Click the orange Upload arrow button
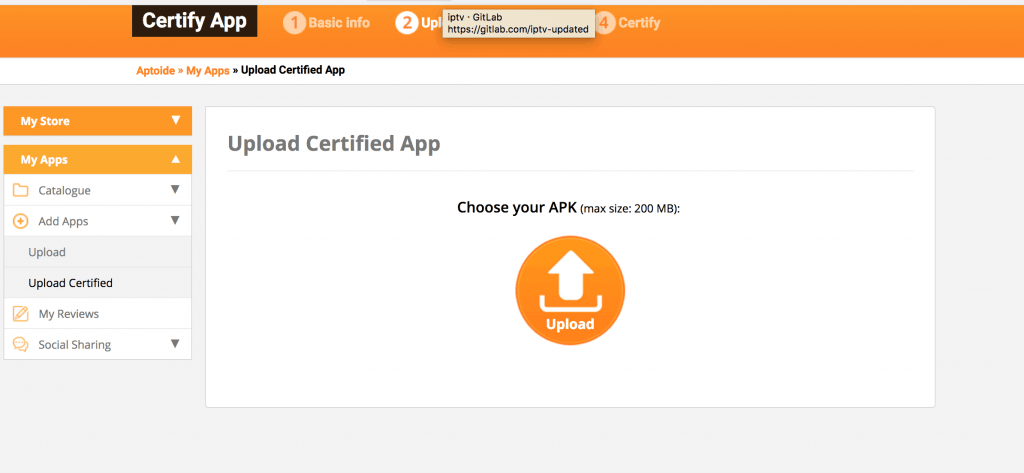 (x=570, y=290)
